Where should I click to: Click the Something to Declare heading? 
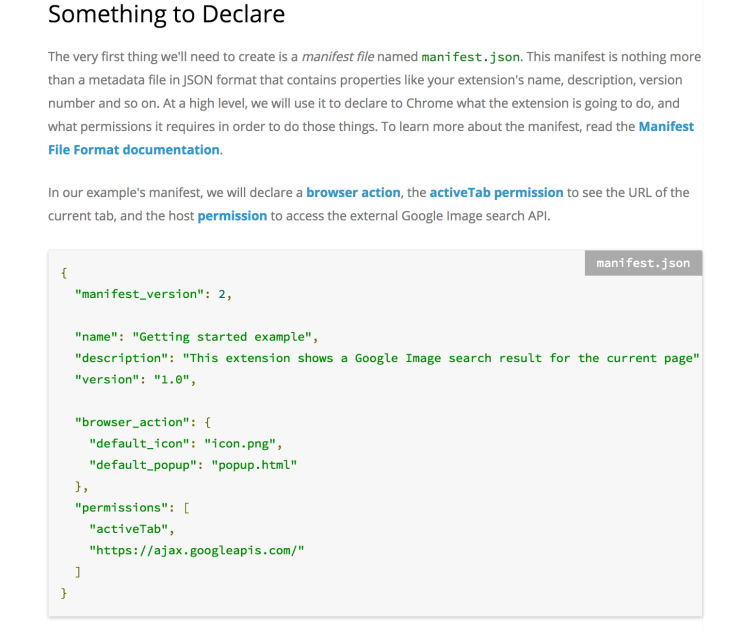[x=166, y=14]
